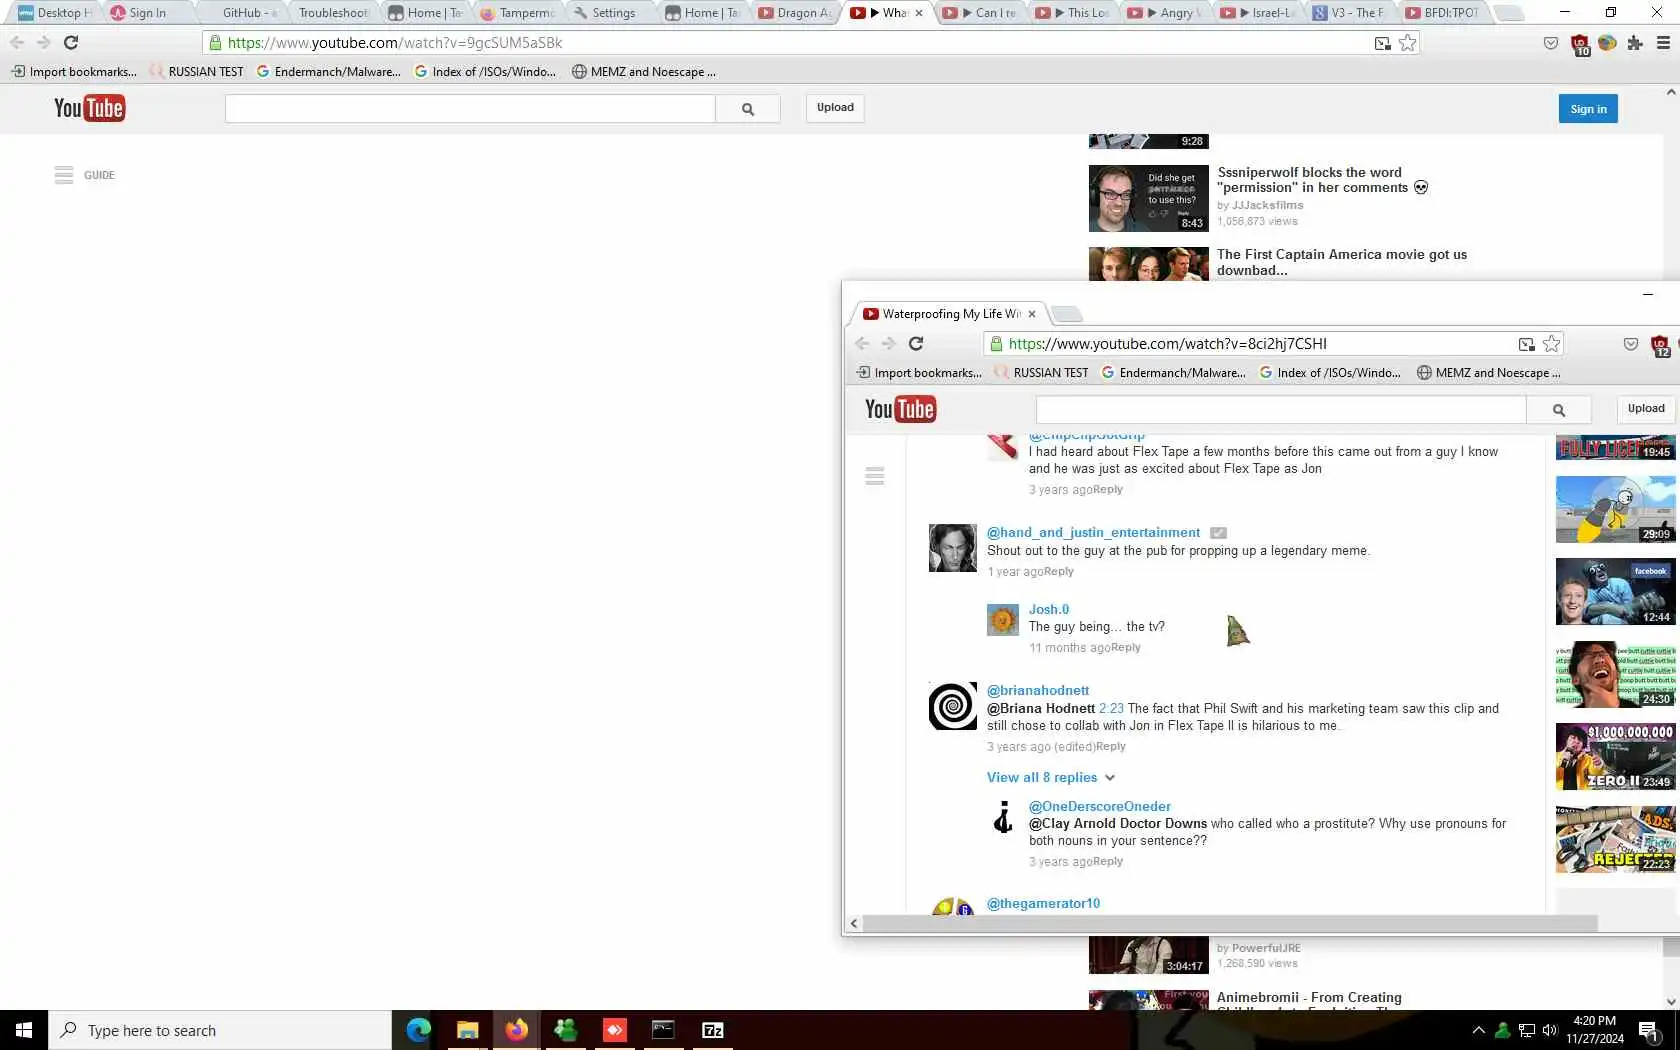Viewport: 1680px width, 1050px height.
Task: Click Upload in the Waterproofing window
Action: (x=1646, y=409)
